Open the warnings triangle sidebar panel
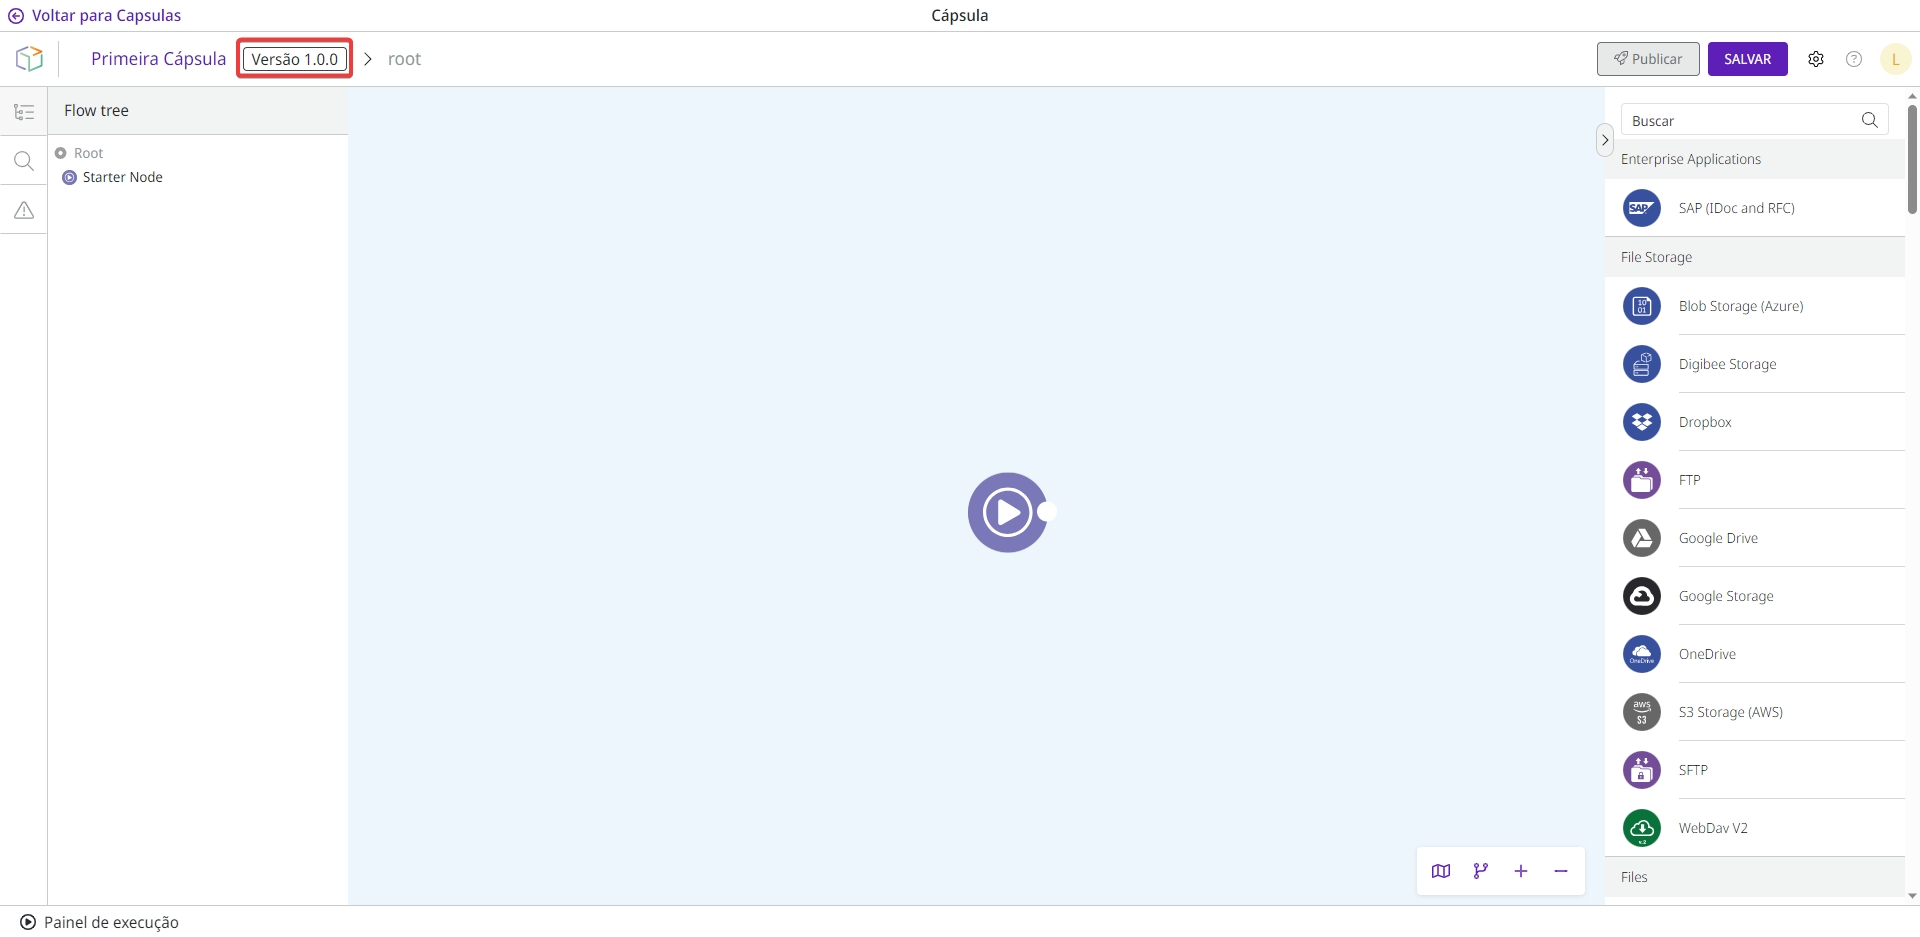The width and height of the screenshot is (1920, 937). pos(24,210)
